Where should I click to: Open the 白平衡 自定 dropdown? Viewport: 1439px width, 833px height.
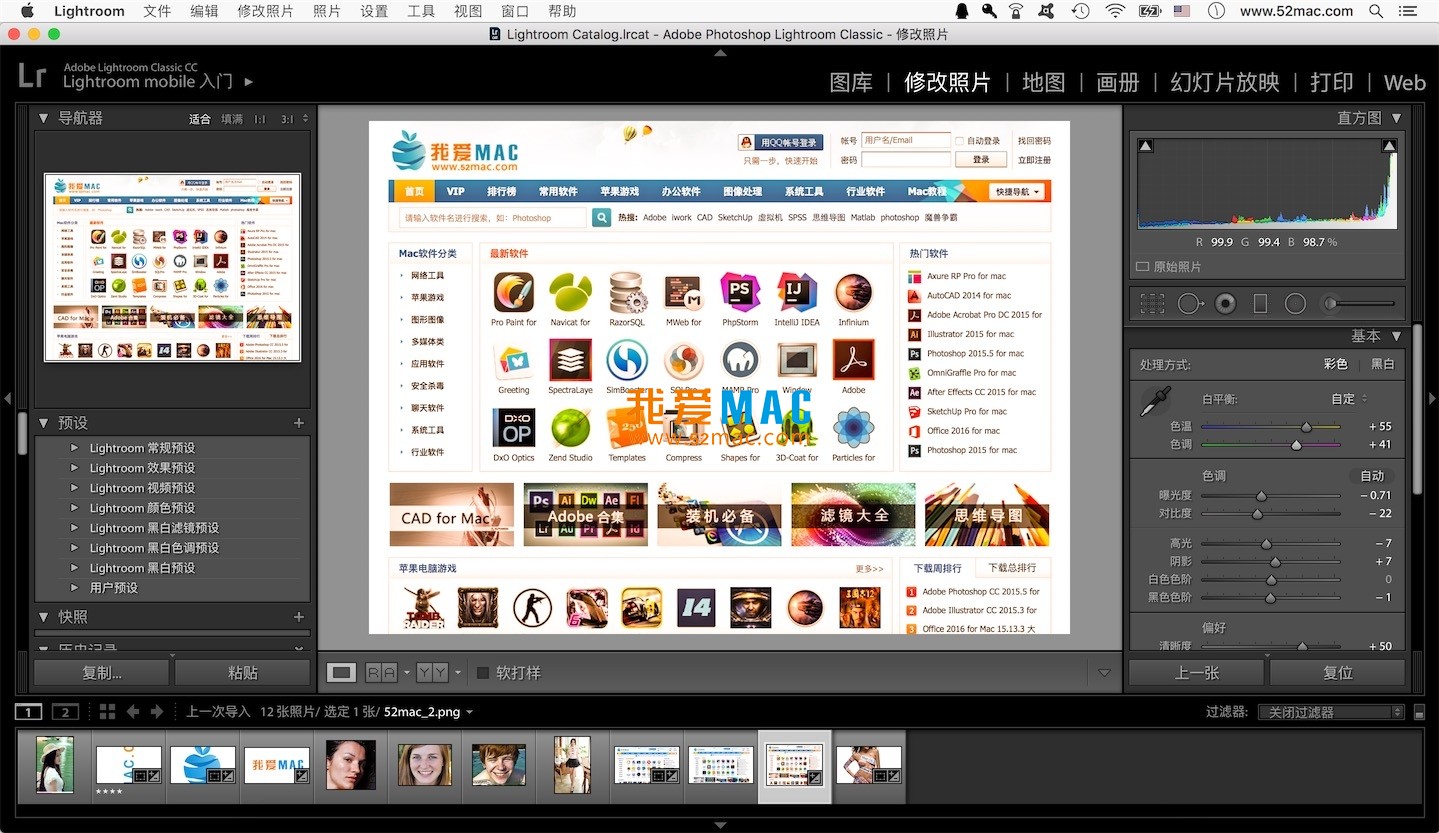click(1349, 399)
